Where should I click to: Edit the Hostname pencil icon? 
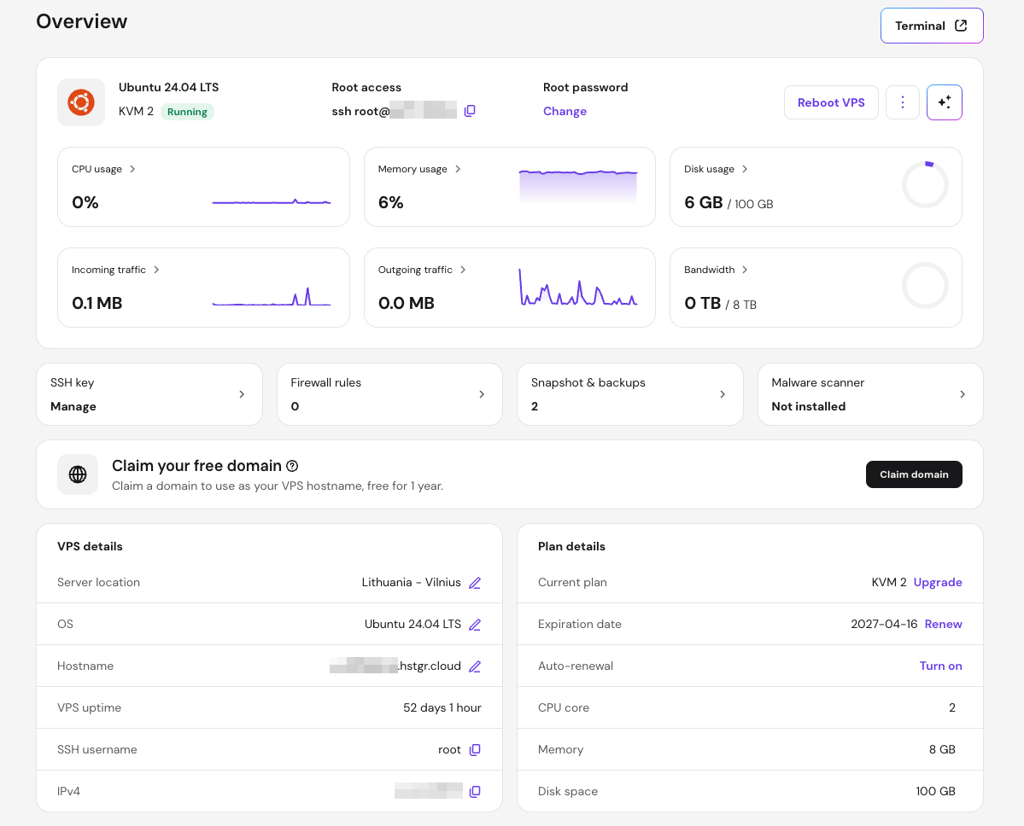tap(475, 667)
